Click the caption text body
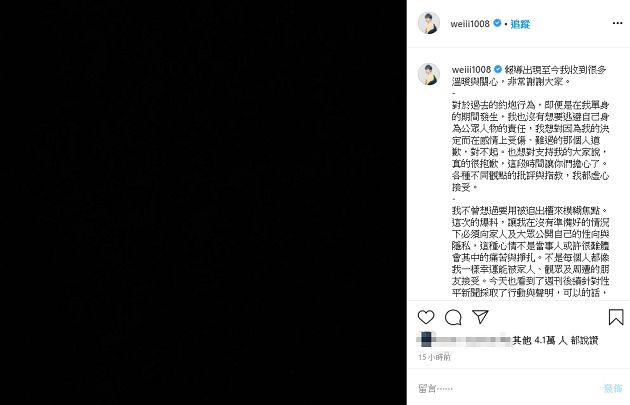 [x=530, y=181]
